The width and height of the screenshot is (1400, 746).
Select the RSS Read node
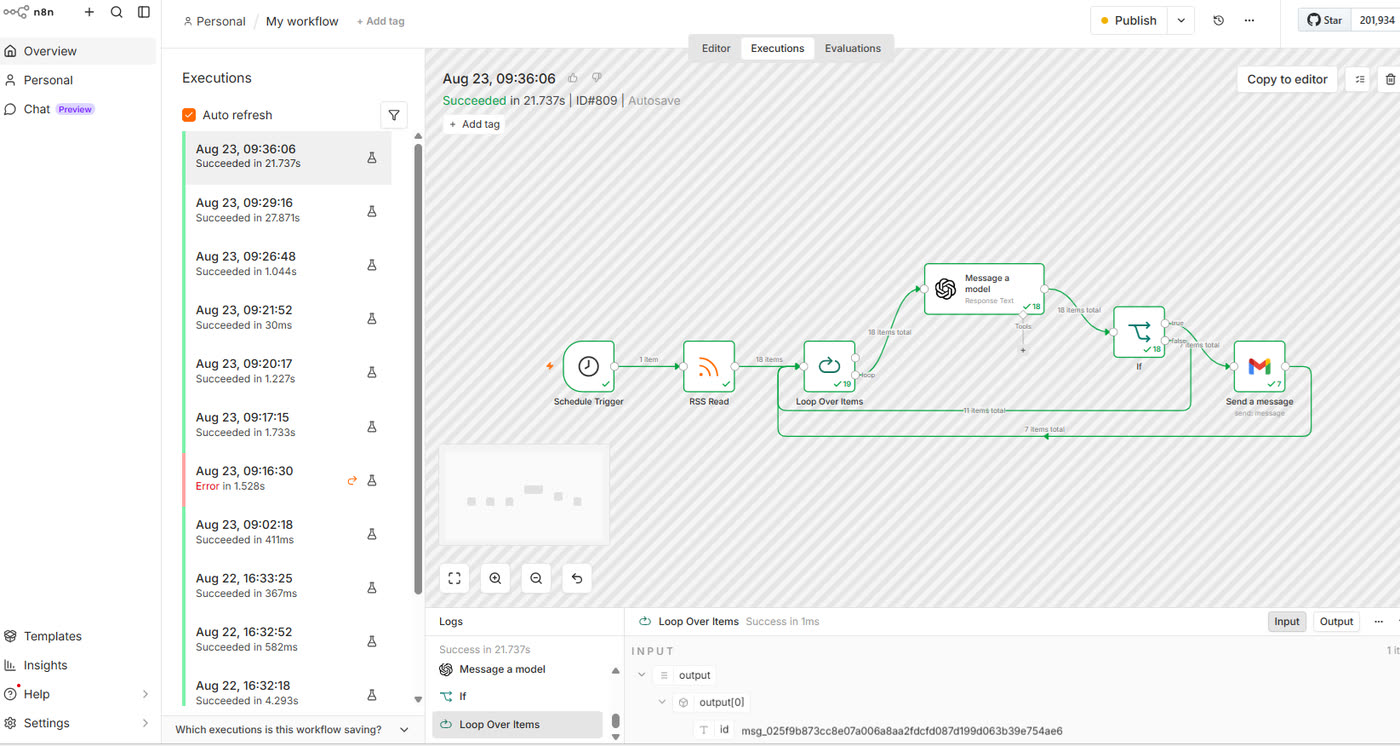tap(709, 366)
